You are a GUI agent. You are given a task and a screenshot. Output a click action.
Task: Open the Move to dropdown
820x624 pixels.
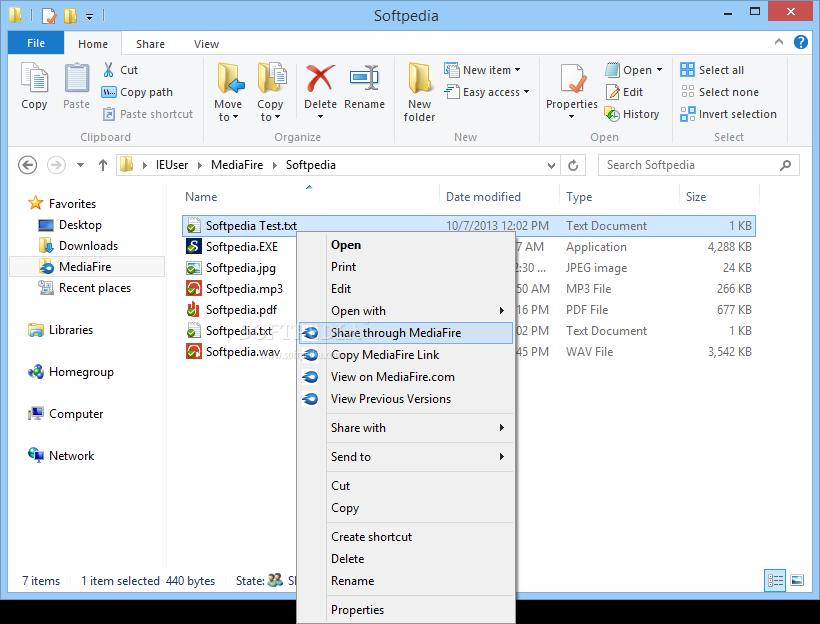pos(229,110)
